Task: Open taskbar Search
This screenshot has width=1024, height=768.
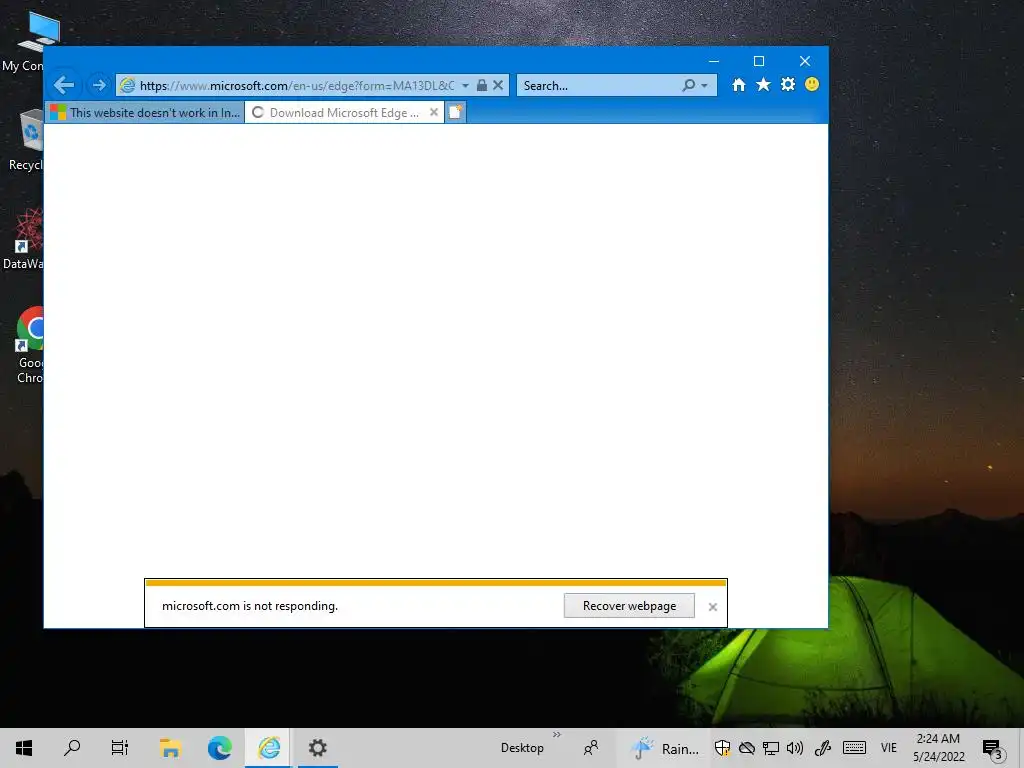Action: [72, 748]
